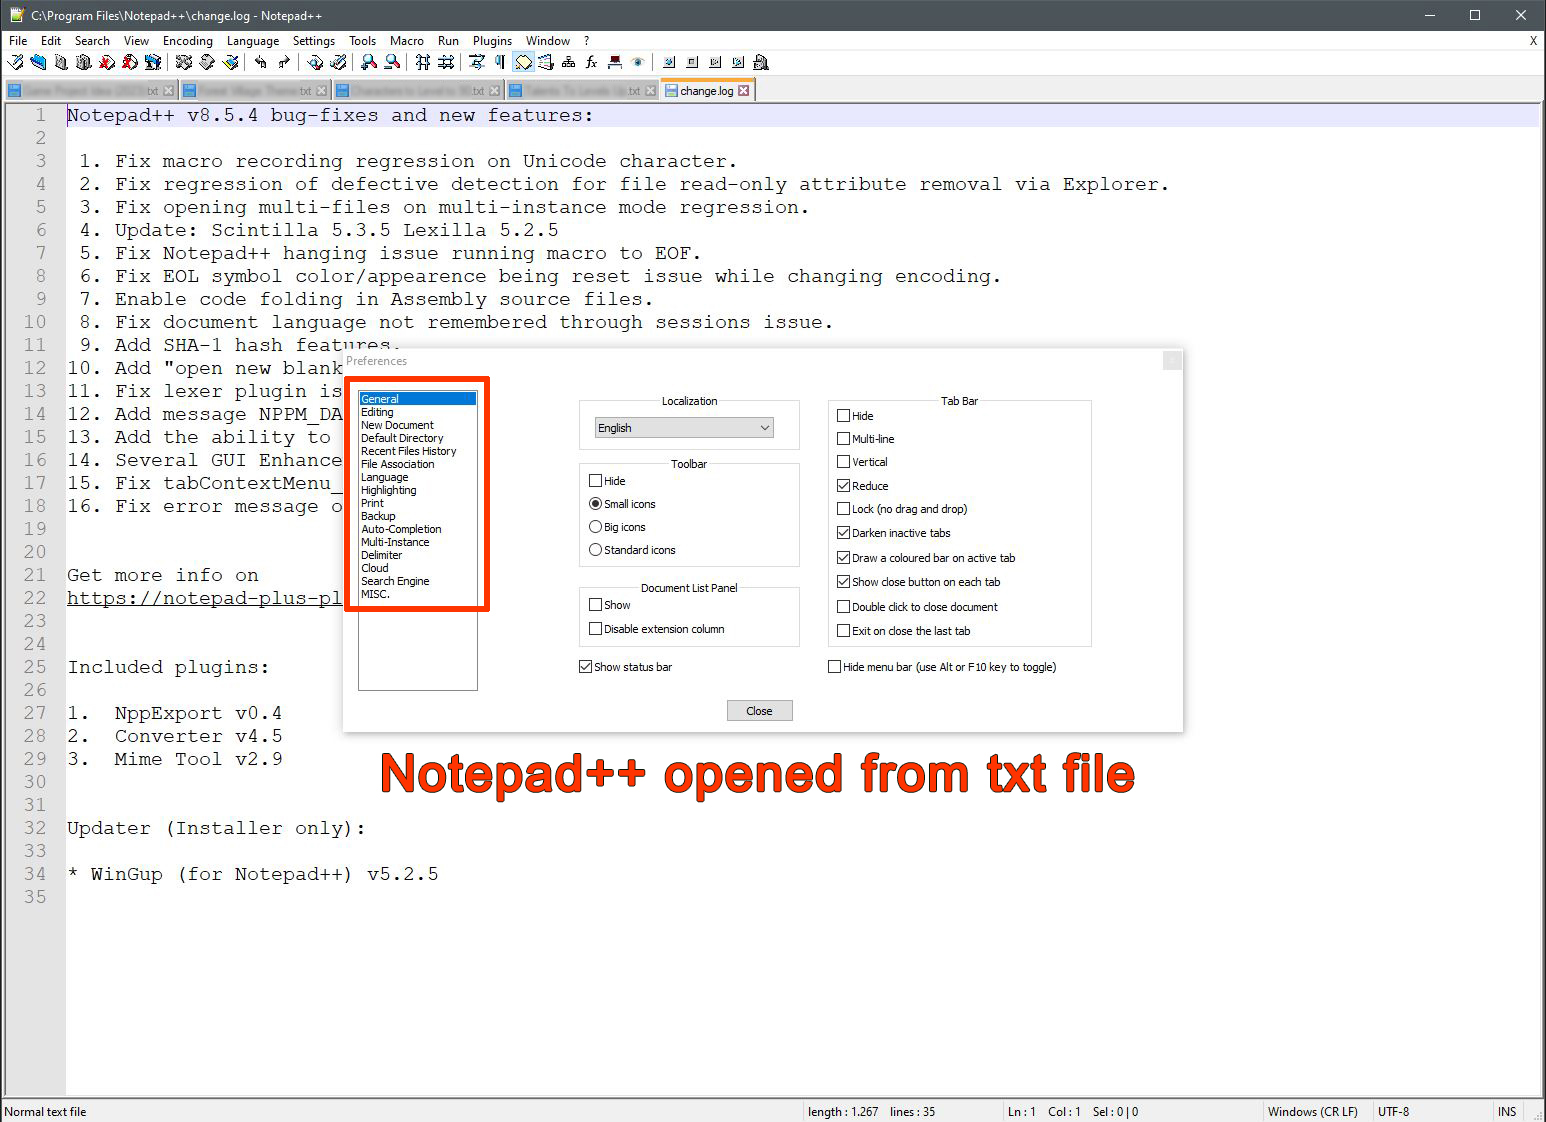
Task: Open the Function List (fx) icon
Action: point(591,62)
